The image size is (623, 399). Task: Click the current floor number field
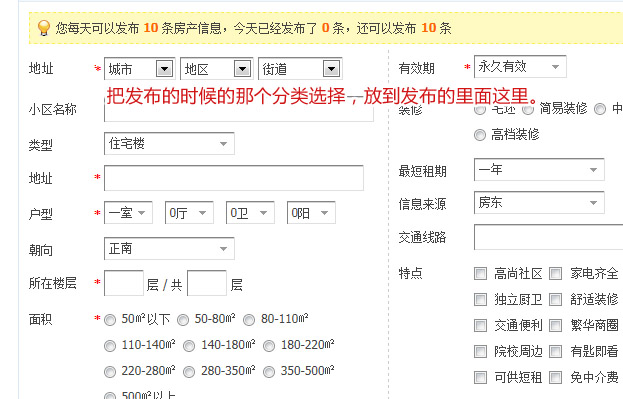coord(124,283)
